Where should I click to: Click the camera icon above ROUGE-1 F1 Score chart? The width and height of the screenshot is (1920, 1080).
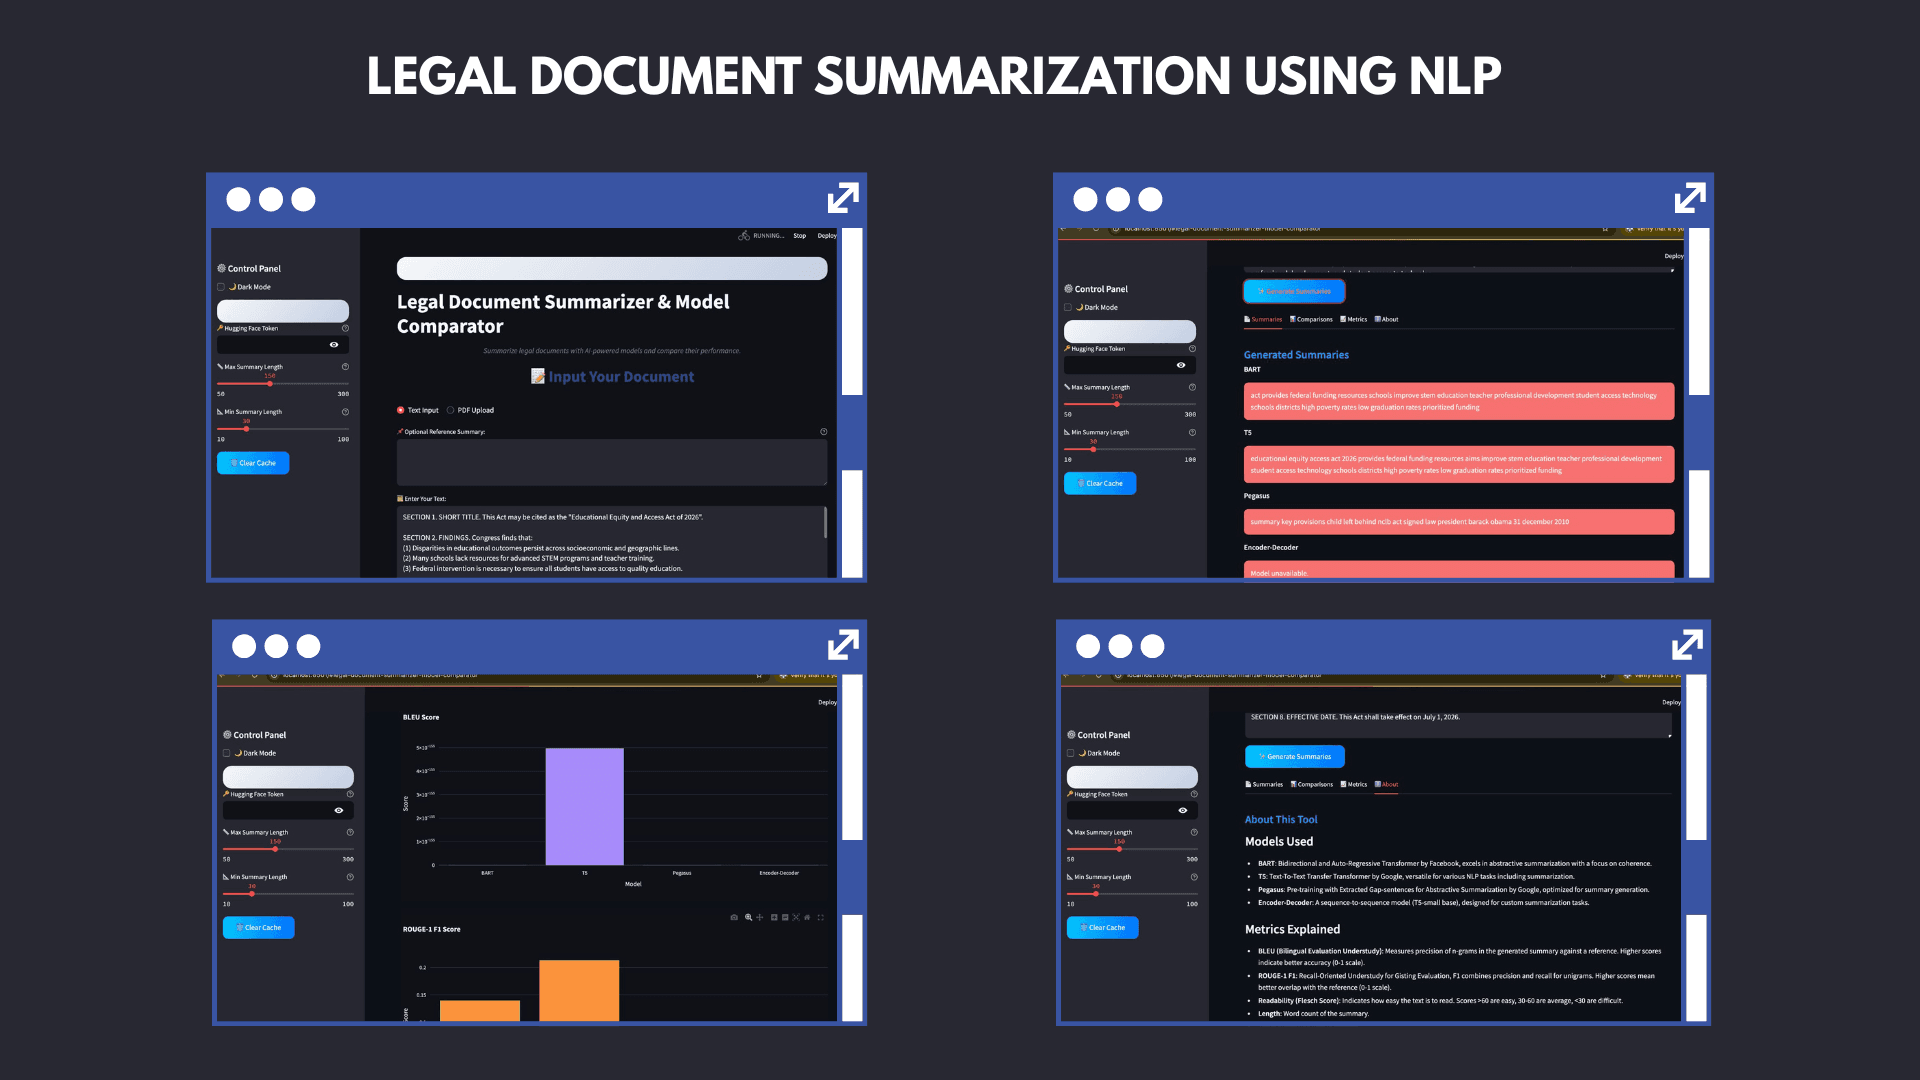click(x=734, y=917)
